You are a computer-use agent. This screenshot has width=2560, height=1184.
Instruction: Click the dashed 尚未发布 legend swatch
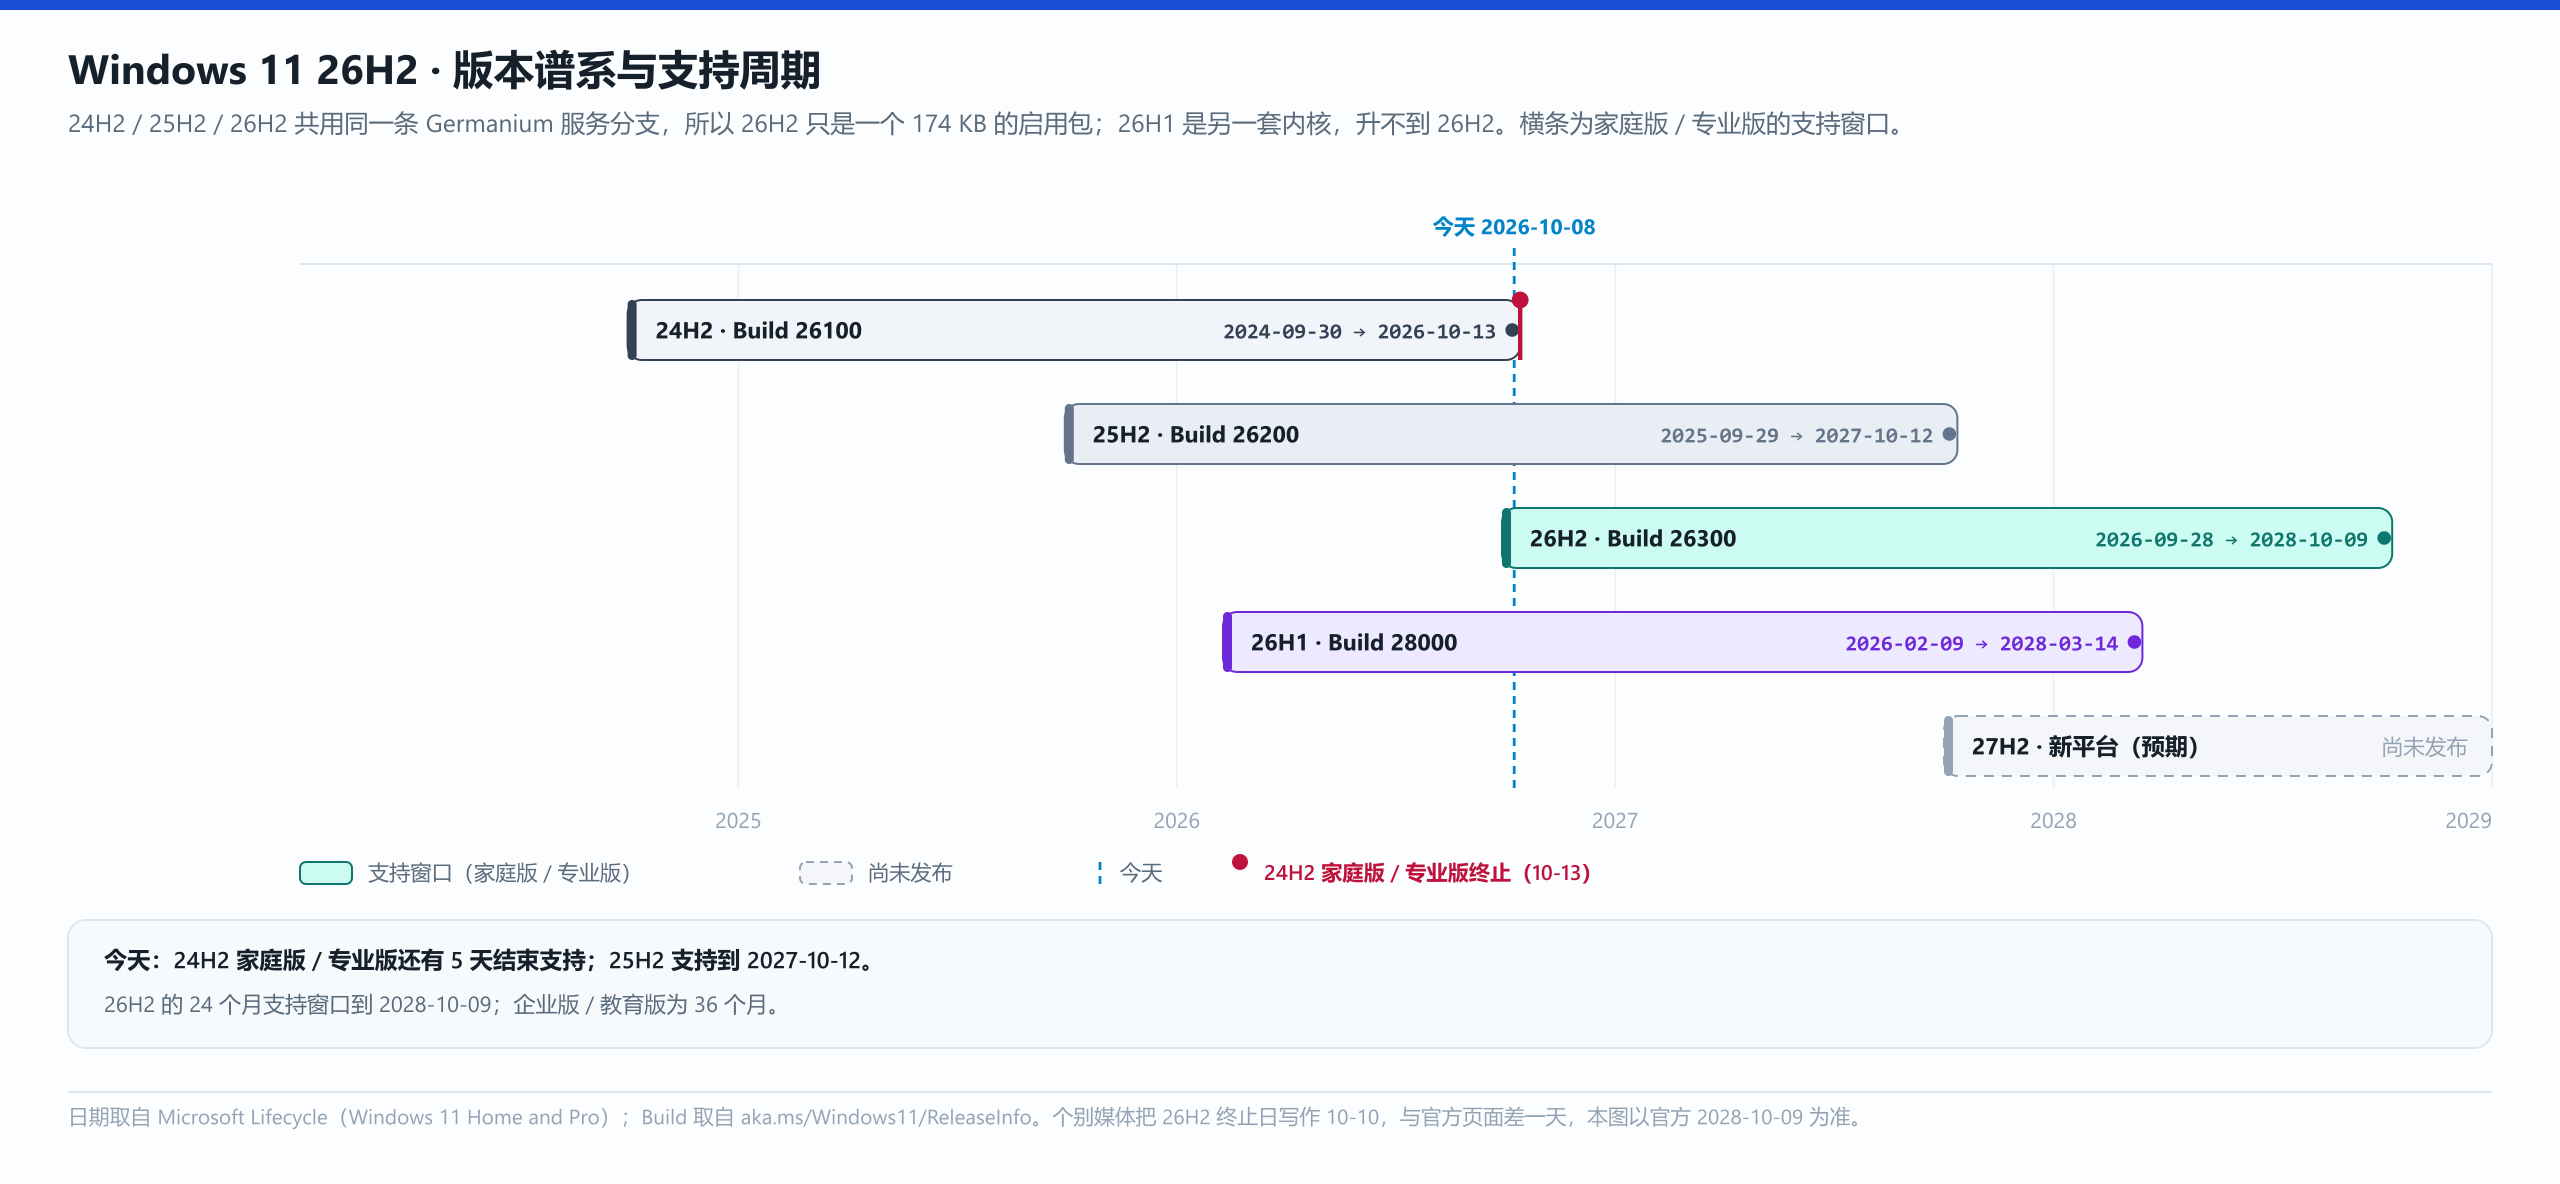click(x=826, y=873)
